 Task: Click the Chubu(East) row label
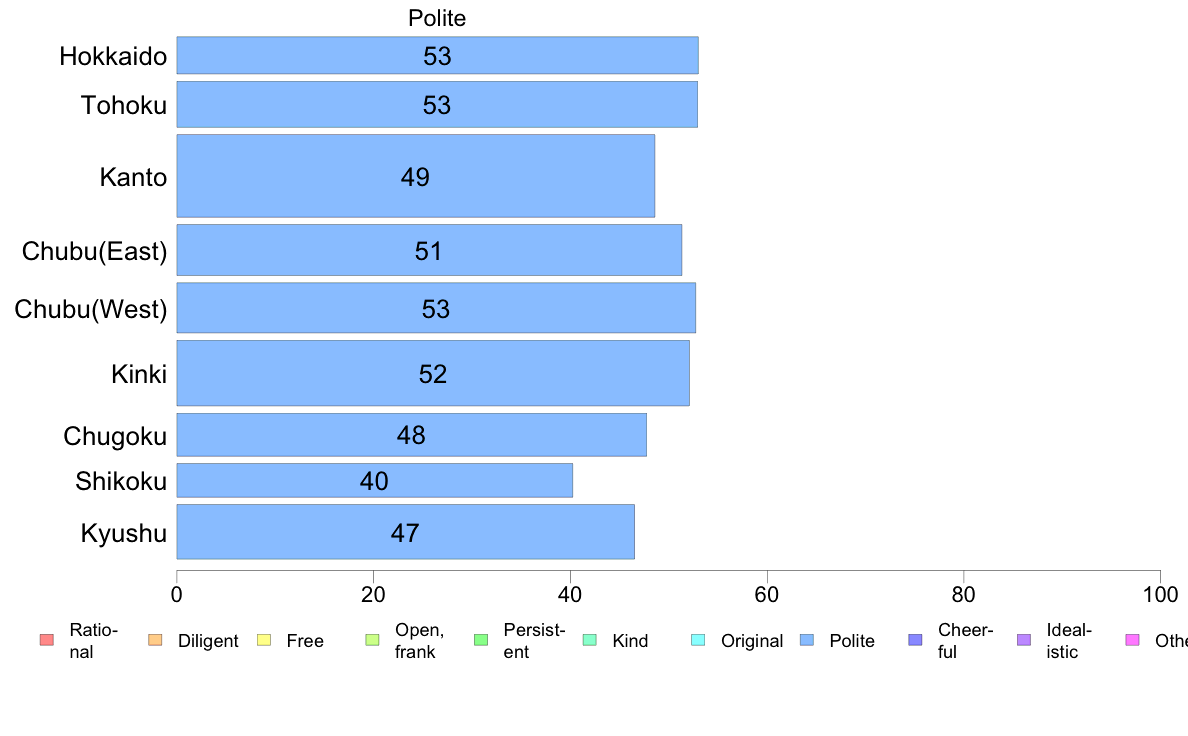(x=95, y=251)
